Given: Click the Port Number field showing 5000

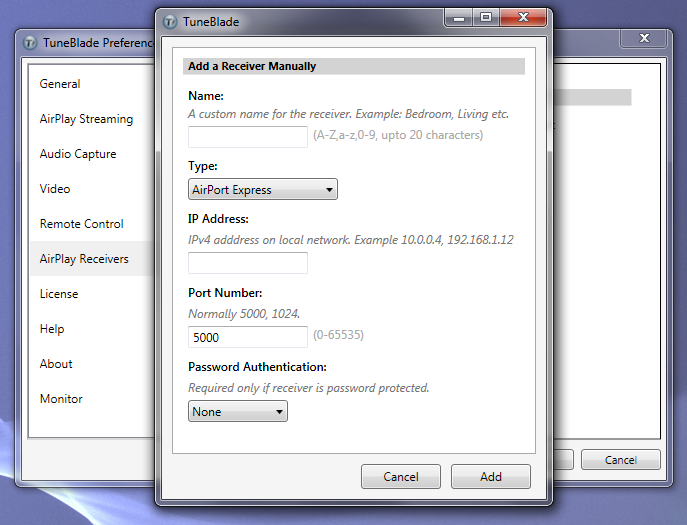Looking at the screenshot, I should point(248,337).
